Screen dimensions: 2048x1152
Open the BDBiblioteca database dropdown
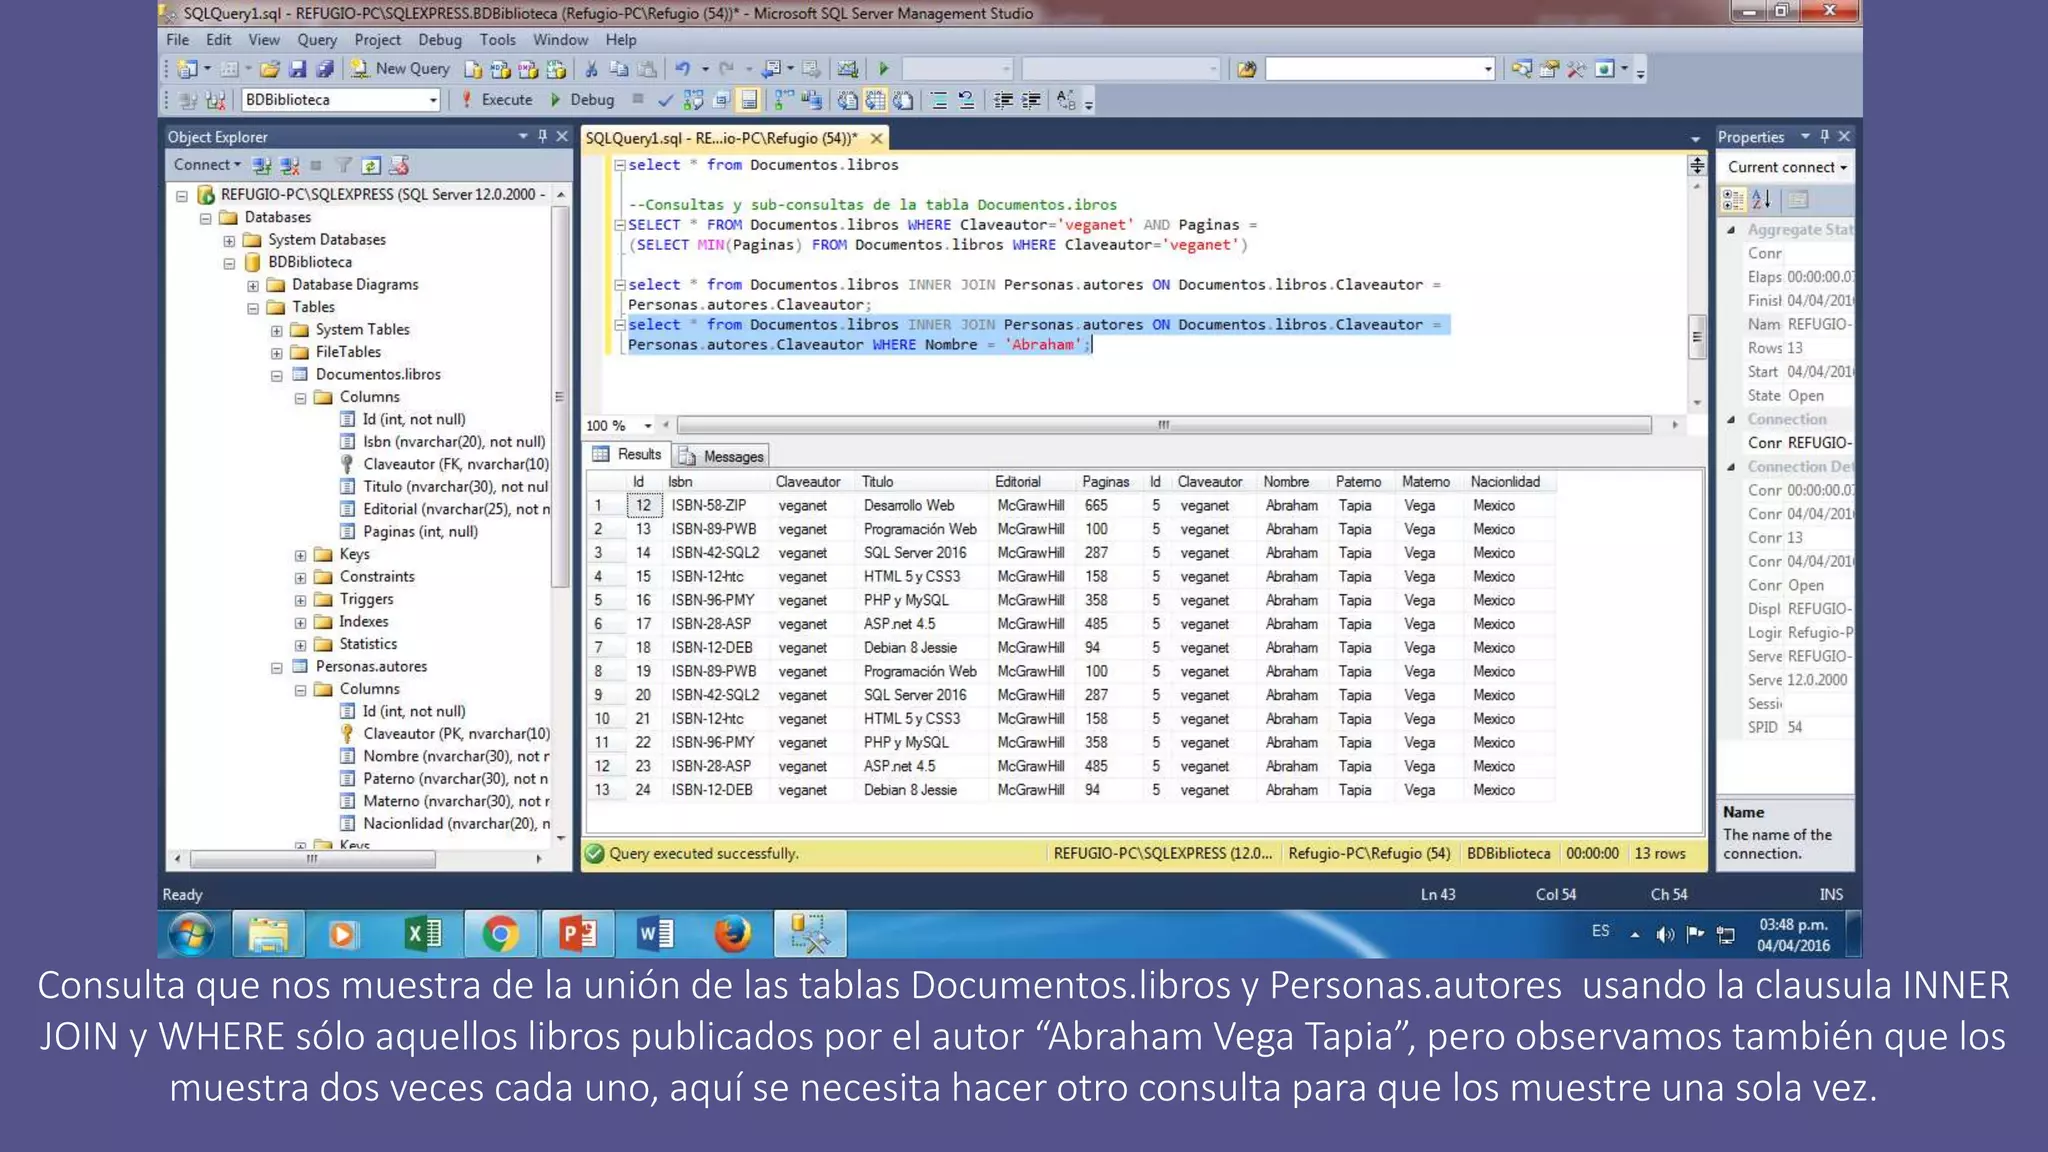(x=433, y=100)
